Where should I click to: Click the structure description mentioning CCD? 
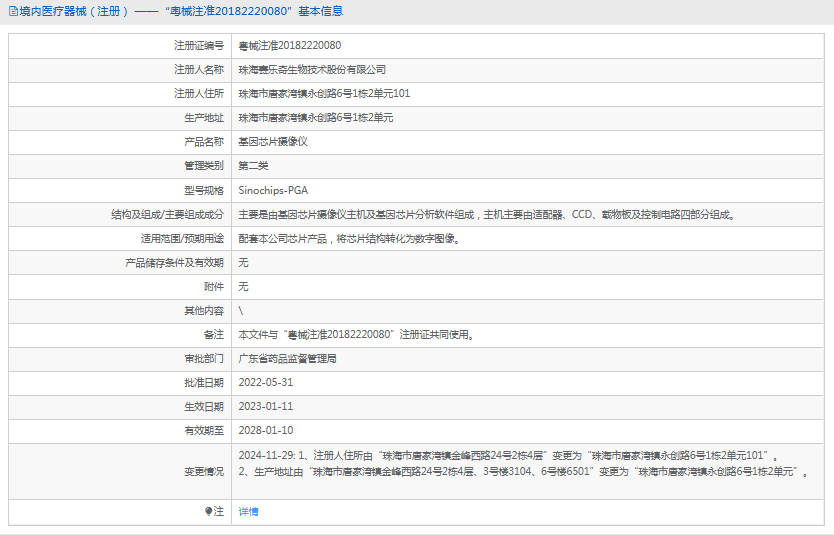pyautogui.click(x=487, y=214)
